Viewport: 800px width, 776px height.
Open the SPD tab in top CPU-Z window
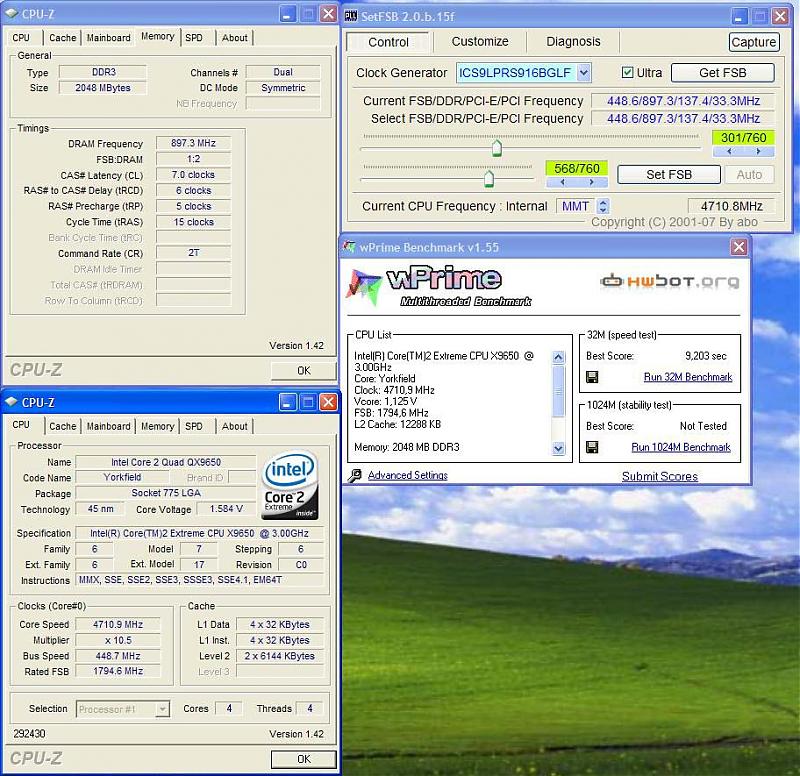(x=194, y=38)
